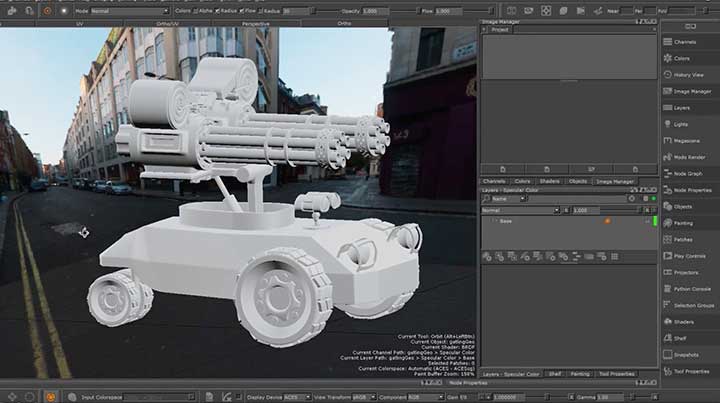
Task: Open the Snapshots palette
Action: click(686, 354)
